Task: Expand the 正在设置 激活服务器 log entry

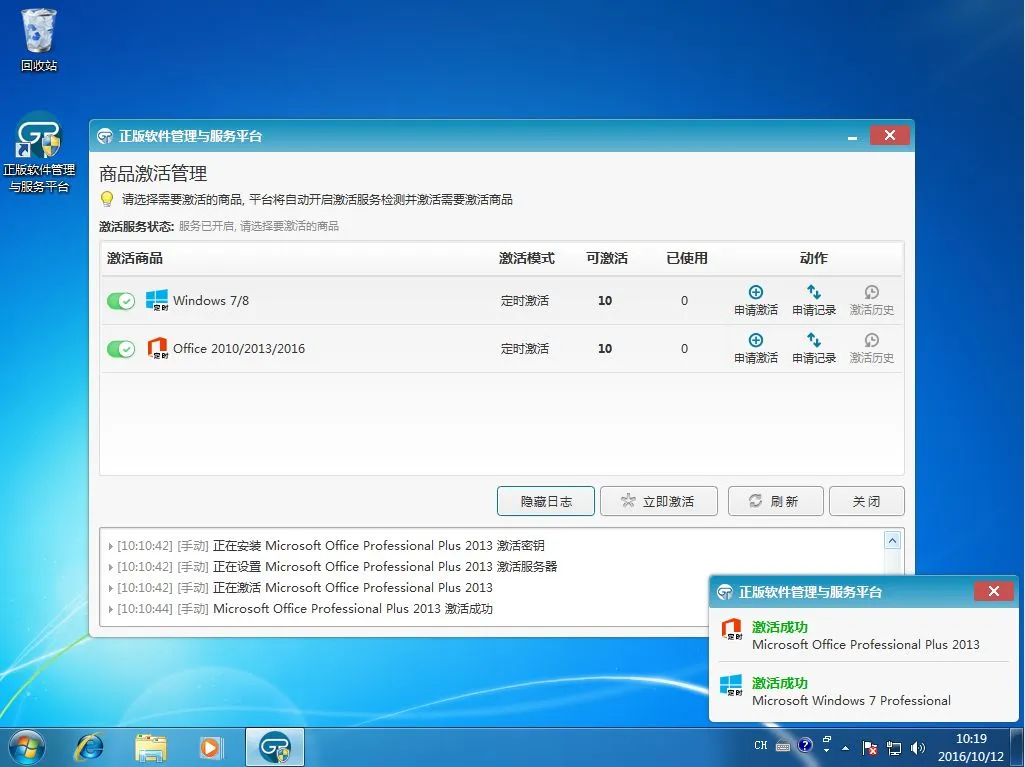Action: pyautogui.click(x=110, y=567)
